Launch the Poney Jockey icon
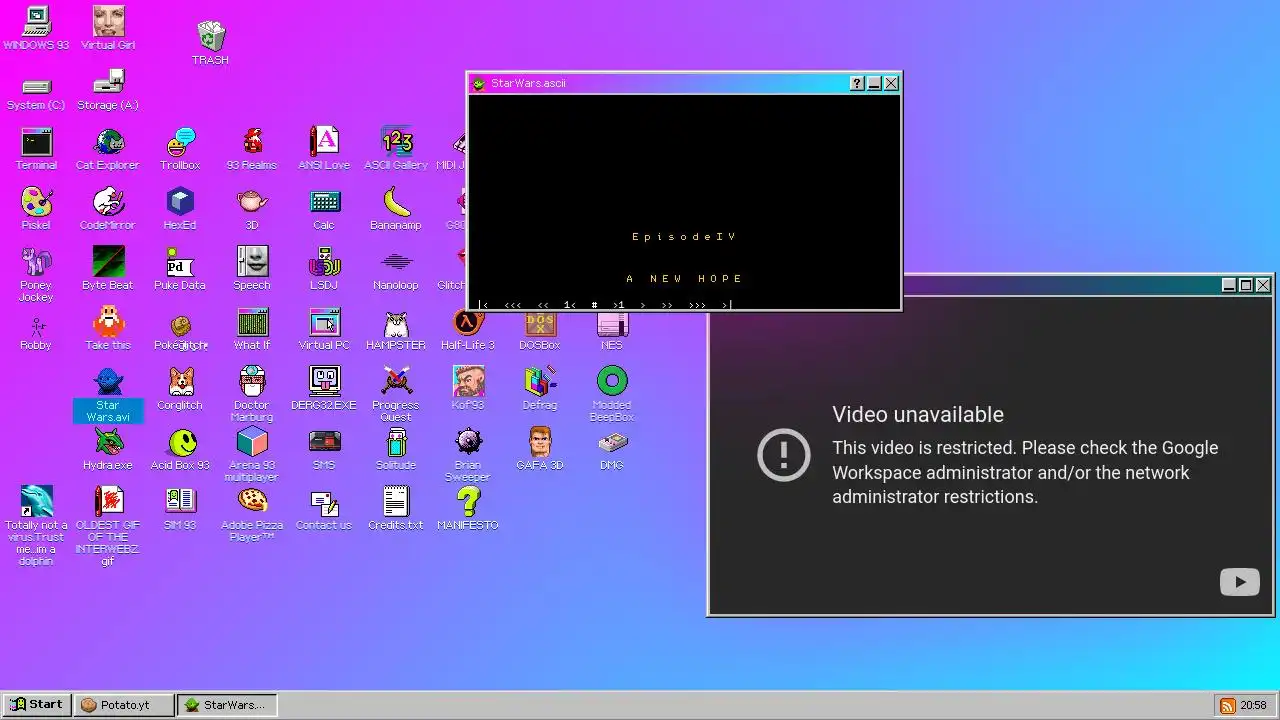The width and height of the screenshot is (1280, 720). pos(36,275)
